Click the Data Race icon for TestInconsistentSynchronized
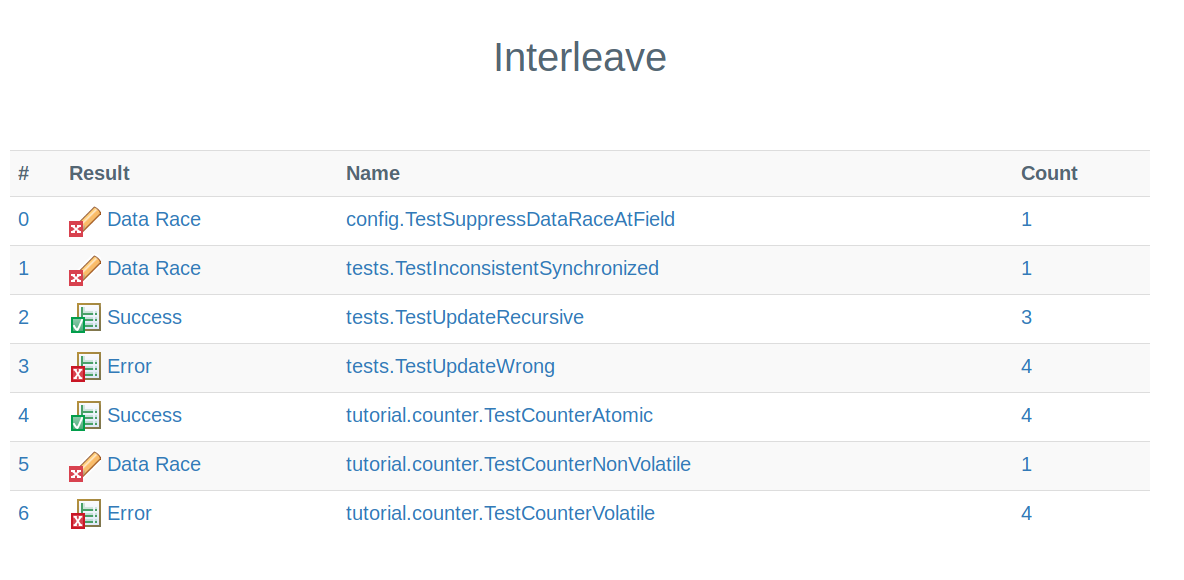 tap(85, 270)
